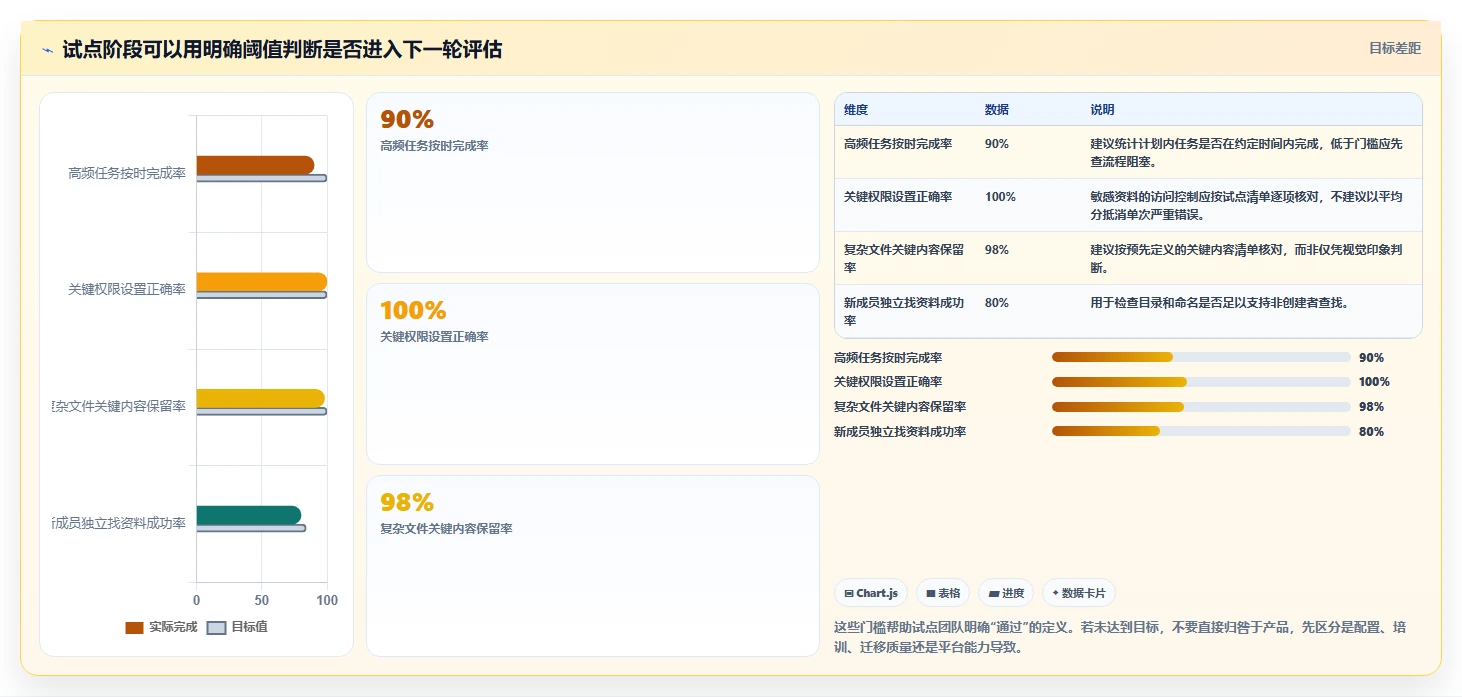Click the 90% value beside the first progress bar
Image resolution: width=1462 pixels, height=697 pixels.
(1371, 357)
